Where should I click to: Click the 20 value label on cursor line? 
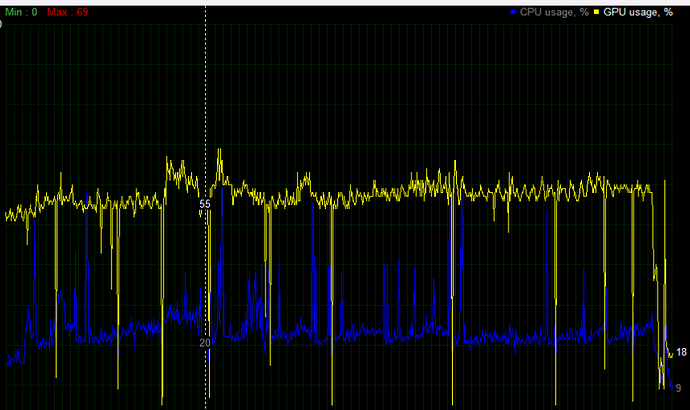[205, 343]
